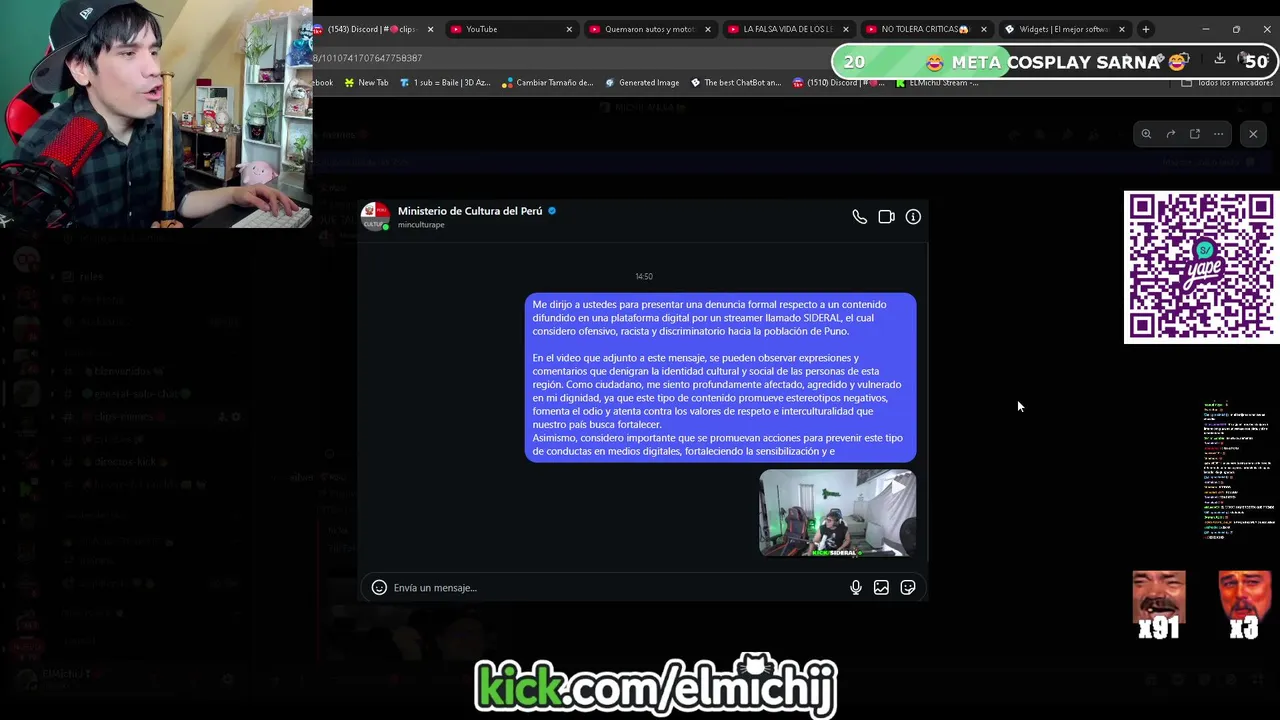Viewport: 1280px width, 720px height.
Task: Record a voice message with microphone icon
Action: 856,588
